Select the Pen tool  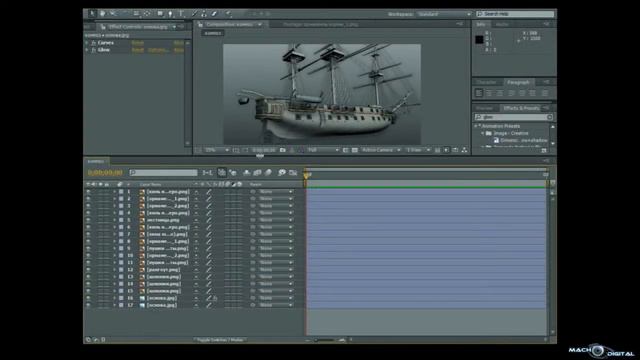click(x=171, y=13)
